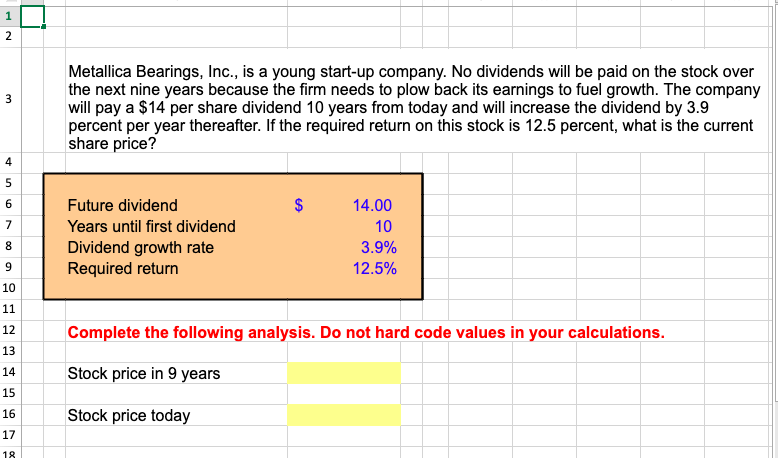Select row 10 via its row header

(x=8, y=288)
